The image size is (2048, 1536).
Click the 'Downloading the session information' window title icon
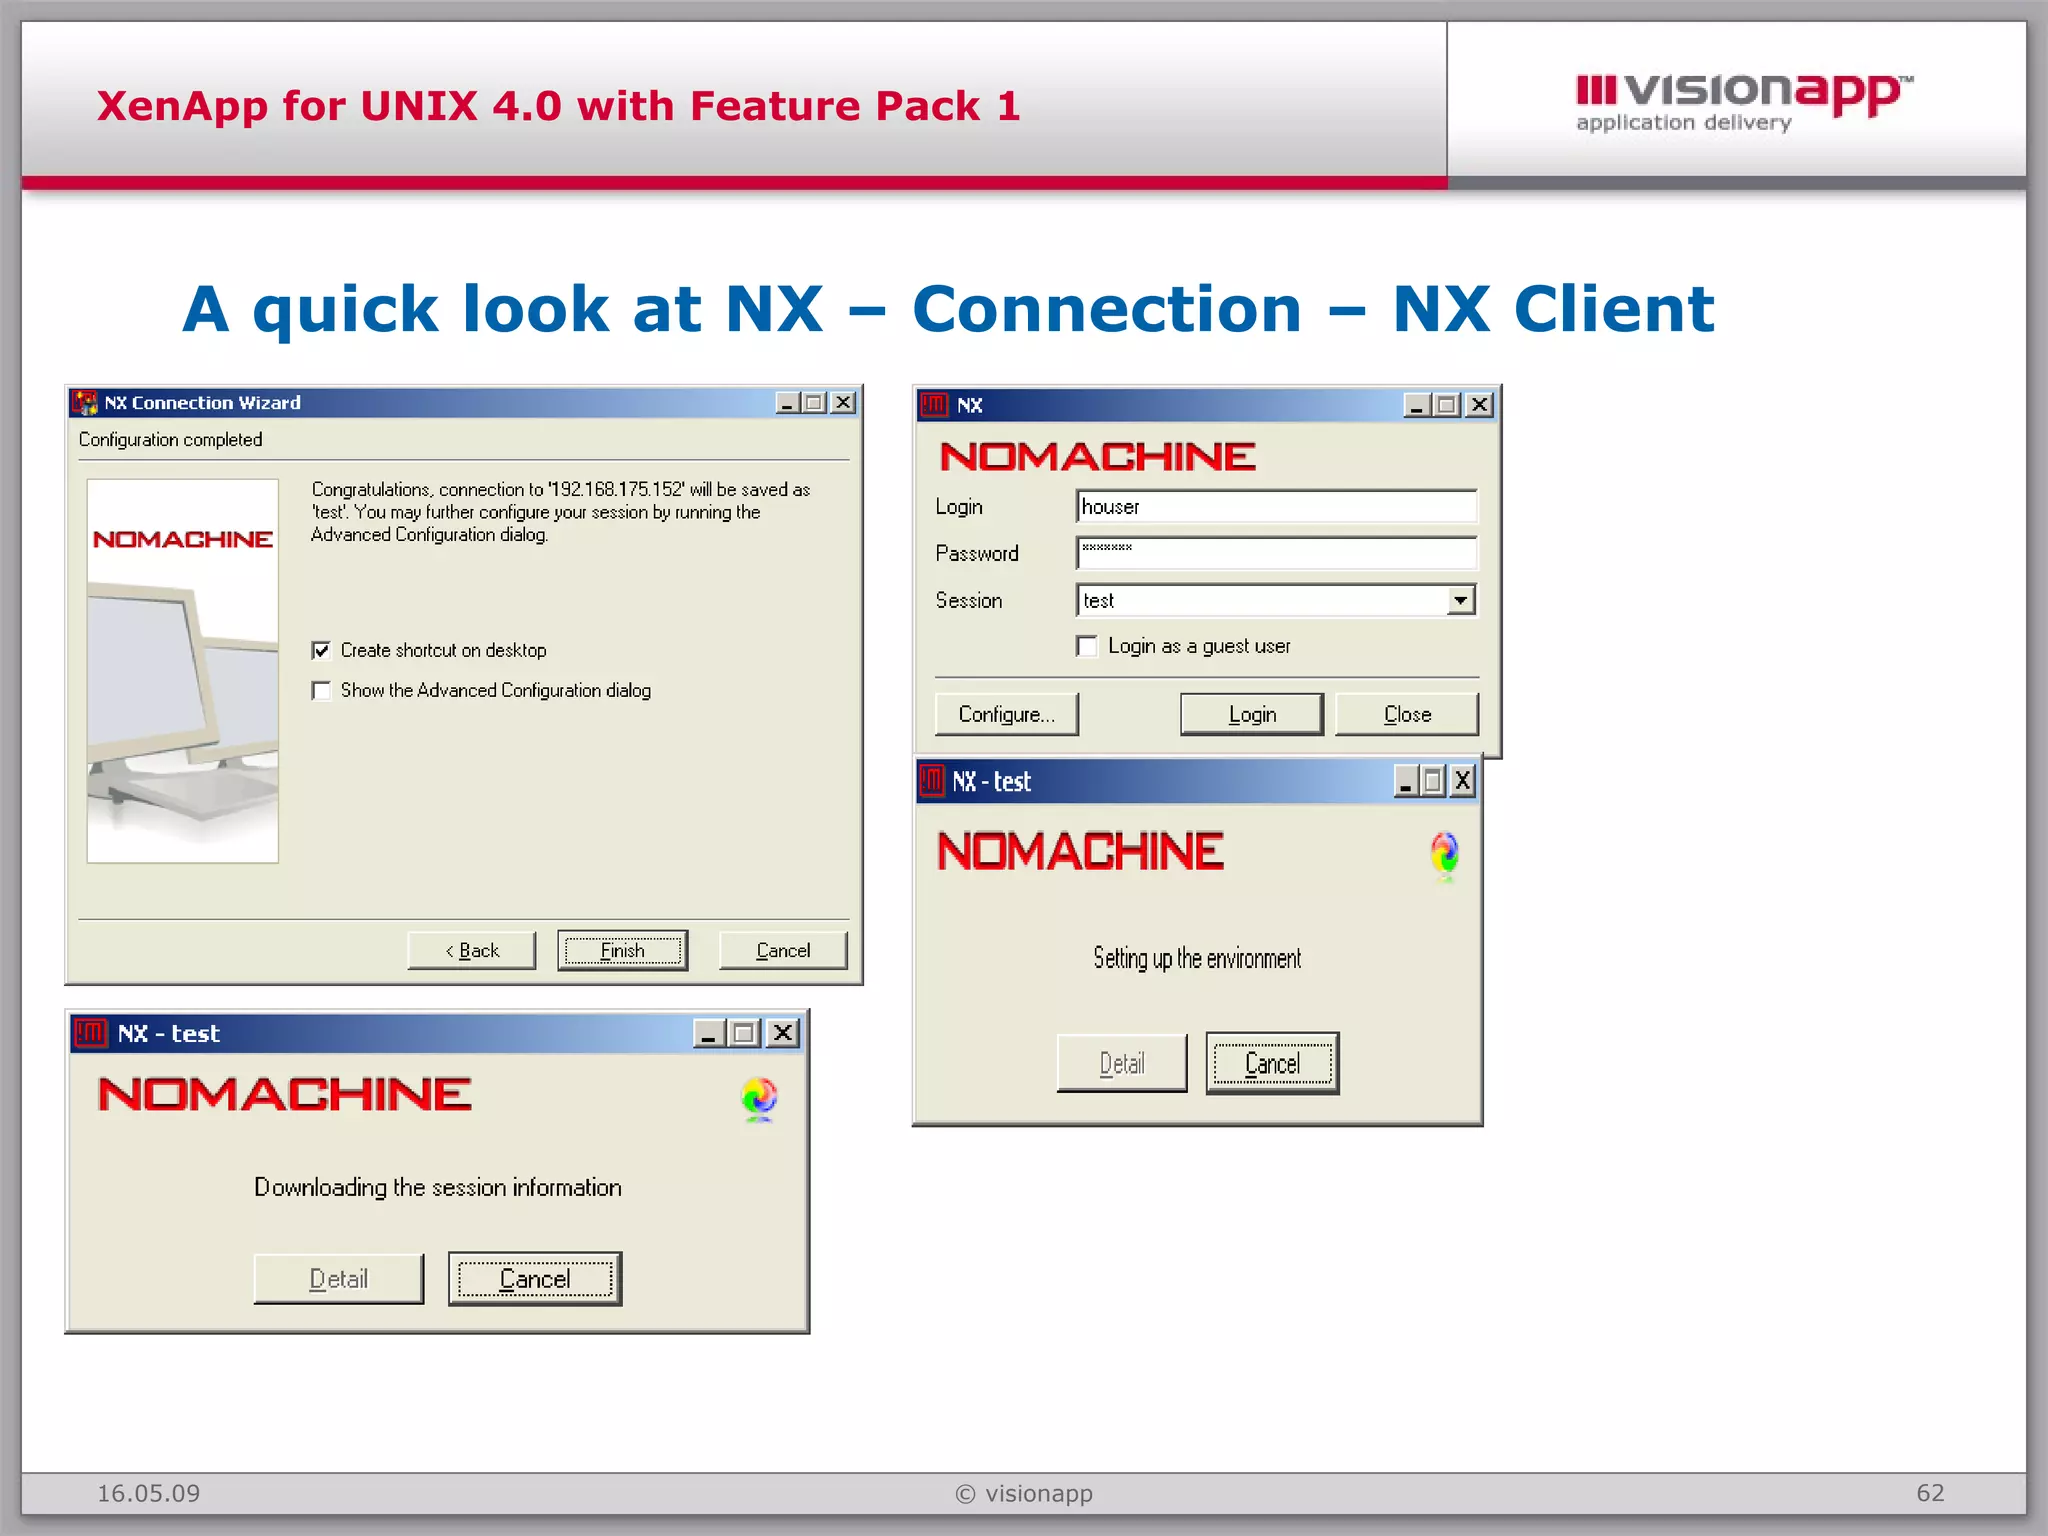click(90, 1033)
